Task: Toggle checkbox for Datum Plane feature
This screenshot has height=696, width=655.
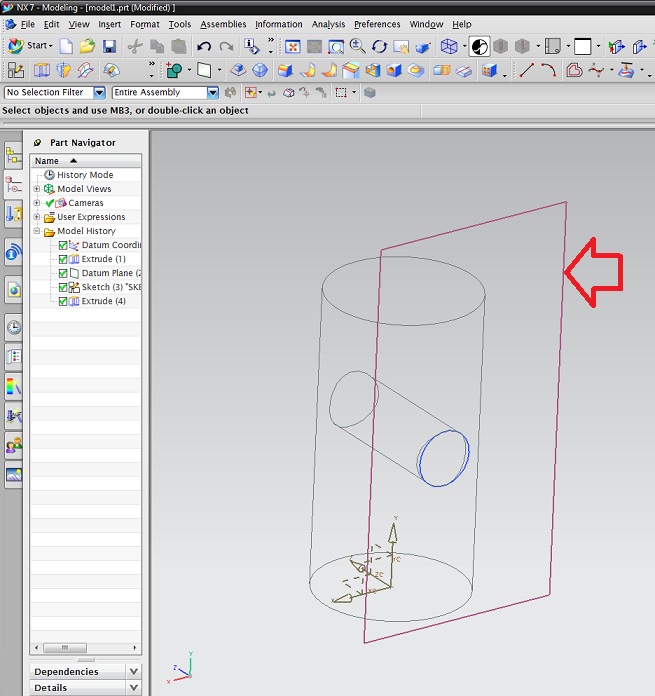Action: point(63,273)
